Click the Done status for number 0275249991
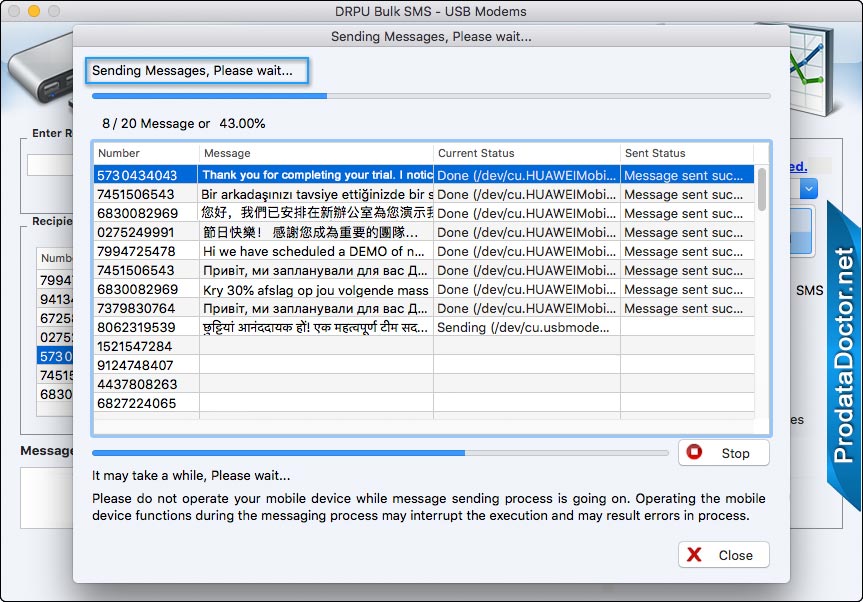 (526, 232)
